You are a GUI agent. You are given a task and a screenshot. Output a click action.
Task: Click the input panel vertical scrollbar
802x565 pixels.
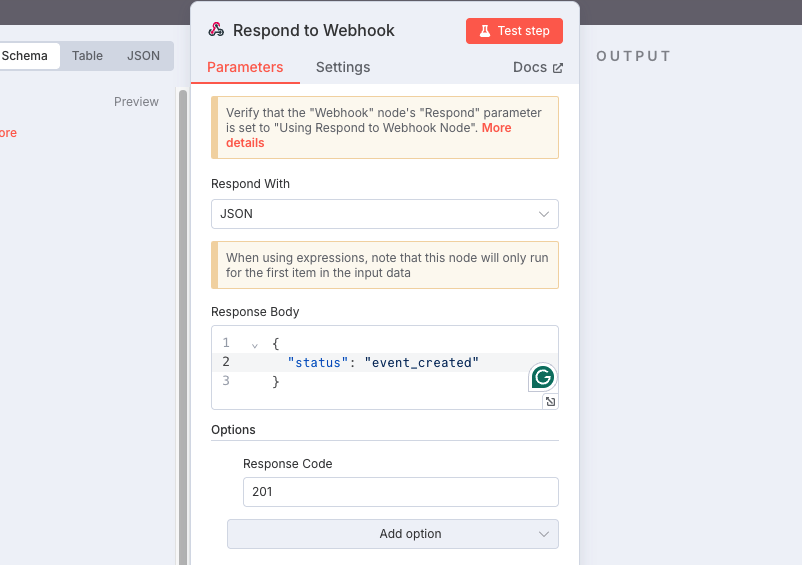183,327
